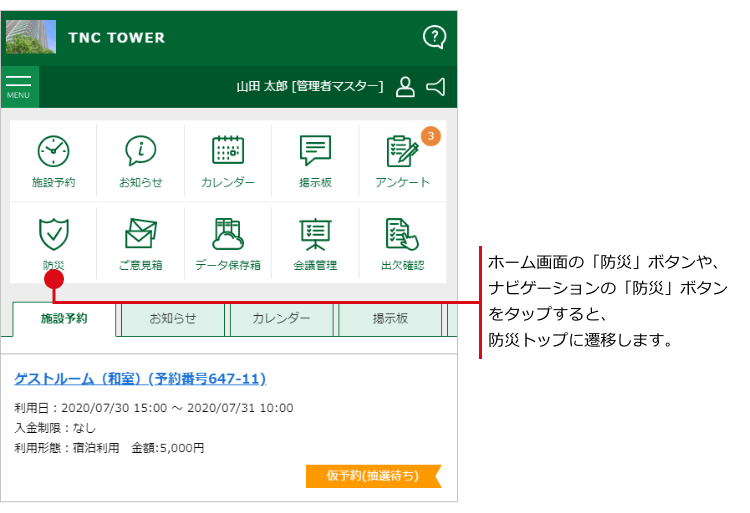750x513 pixels.
Task: Open the データ保存箱 cloud storage icon
Action: (228, 234)
